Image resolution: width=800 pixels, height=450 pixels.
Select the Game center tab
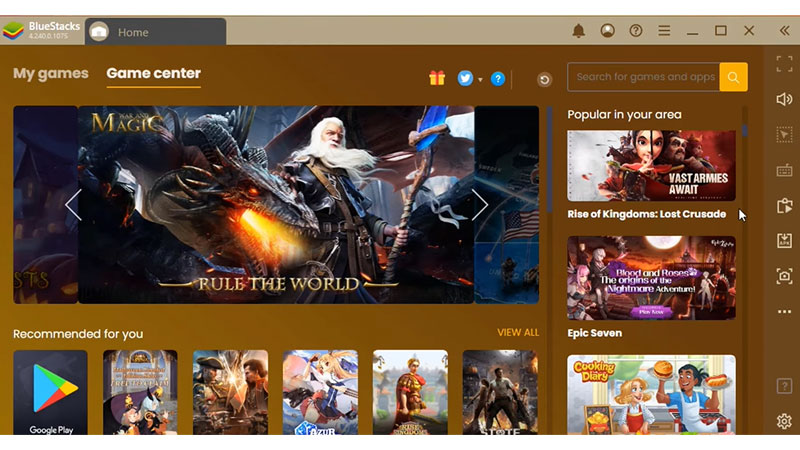tap(153, 73)
